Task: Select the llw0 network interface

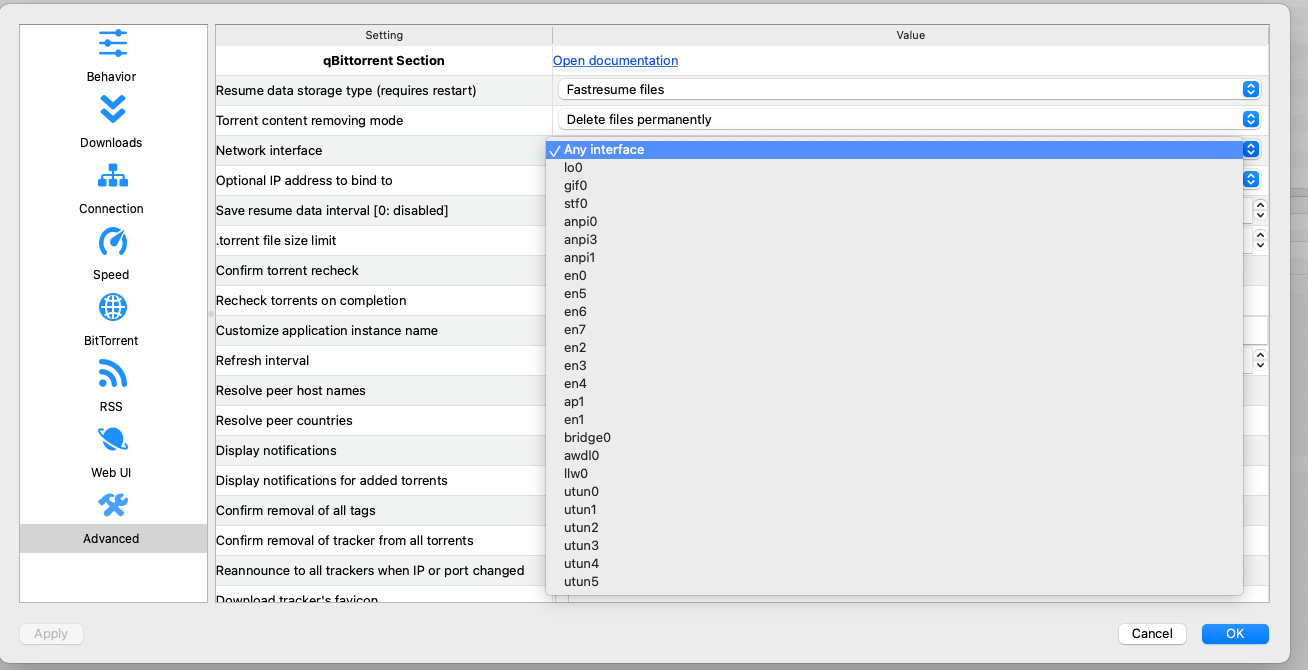Action: click(x=894, y=474)
